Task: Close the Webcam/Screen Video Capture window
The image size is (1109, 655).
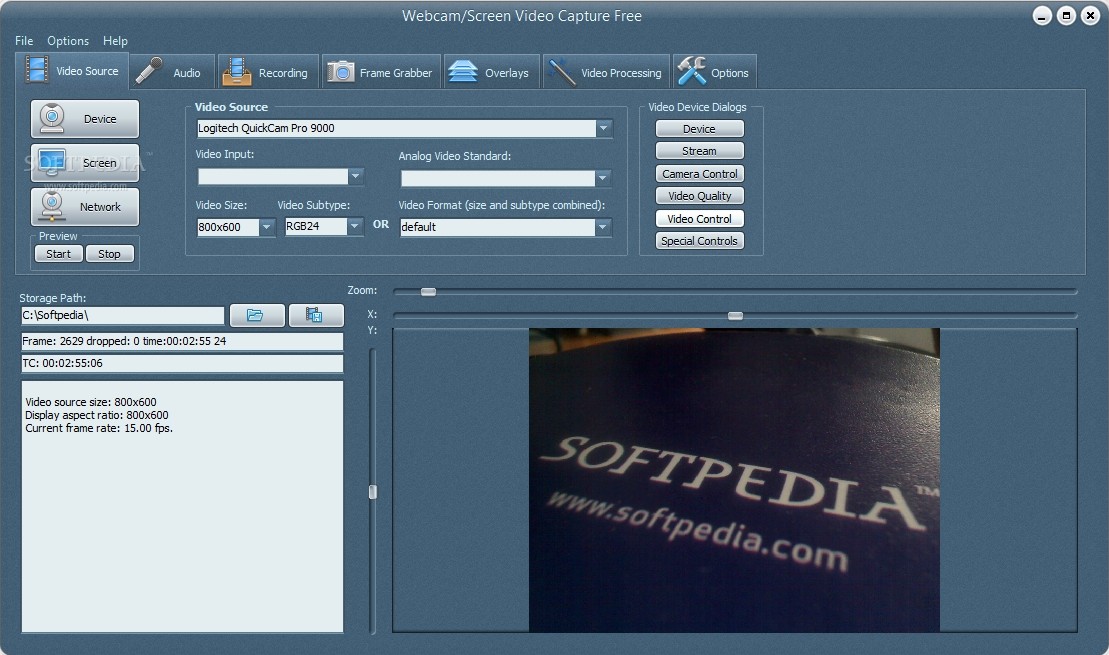Action: 1090,16
